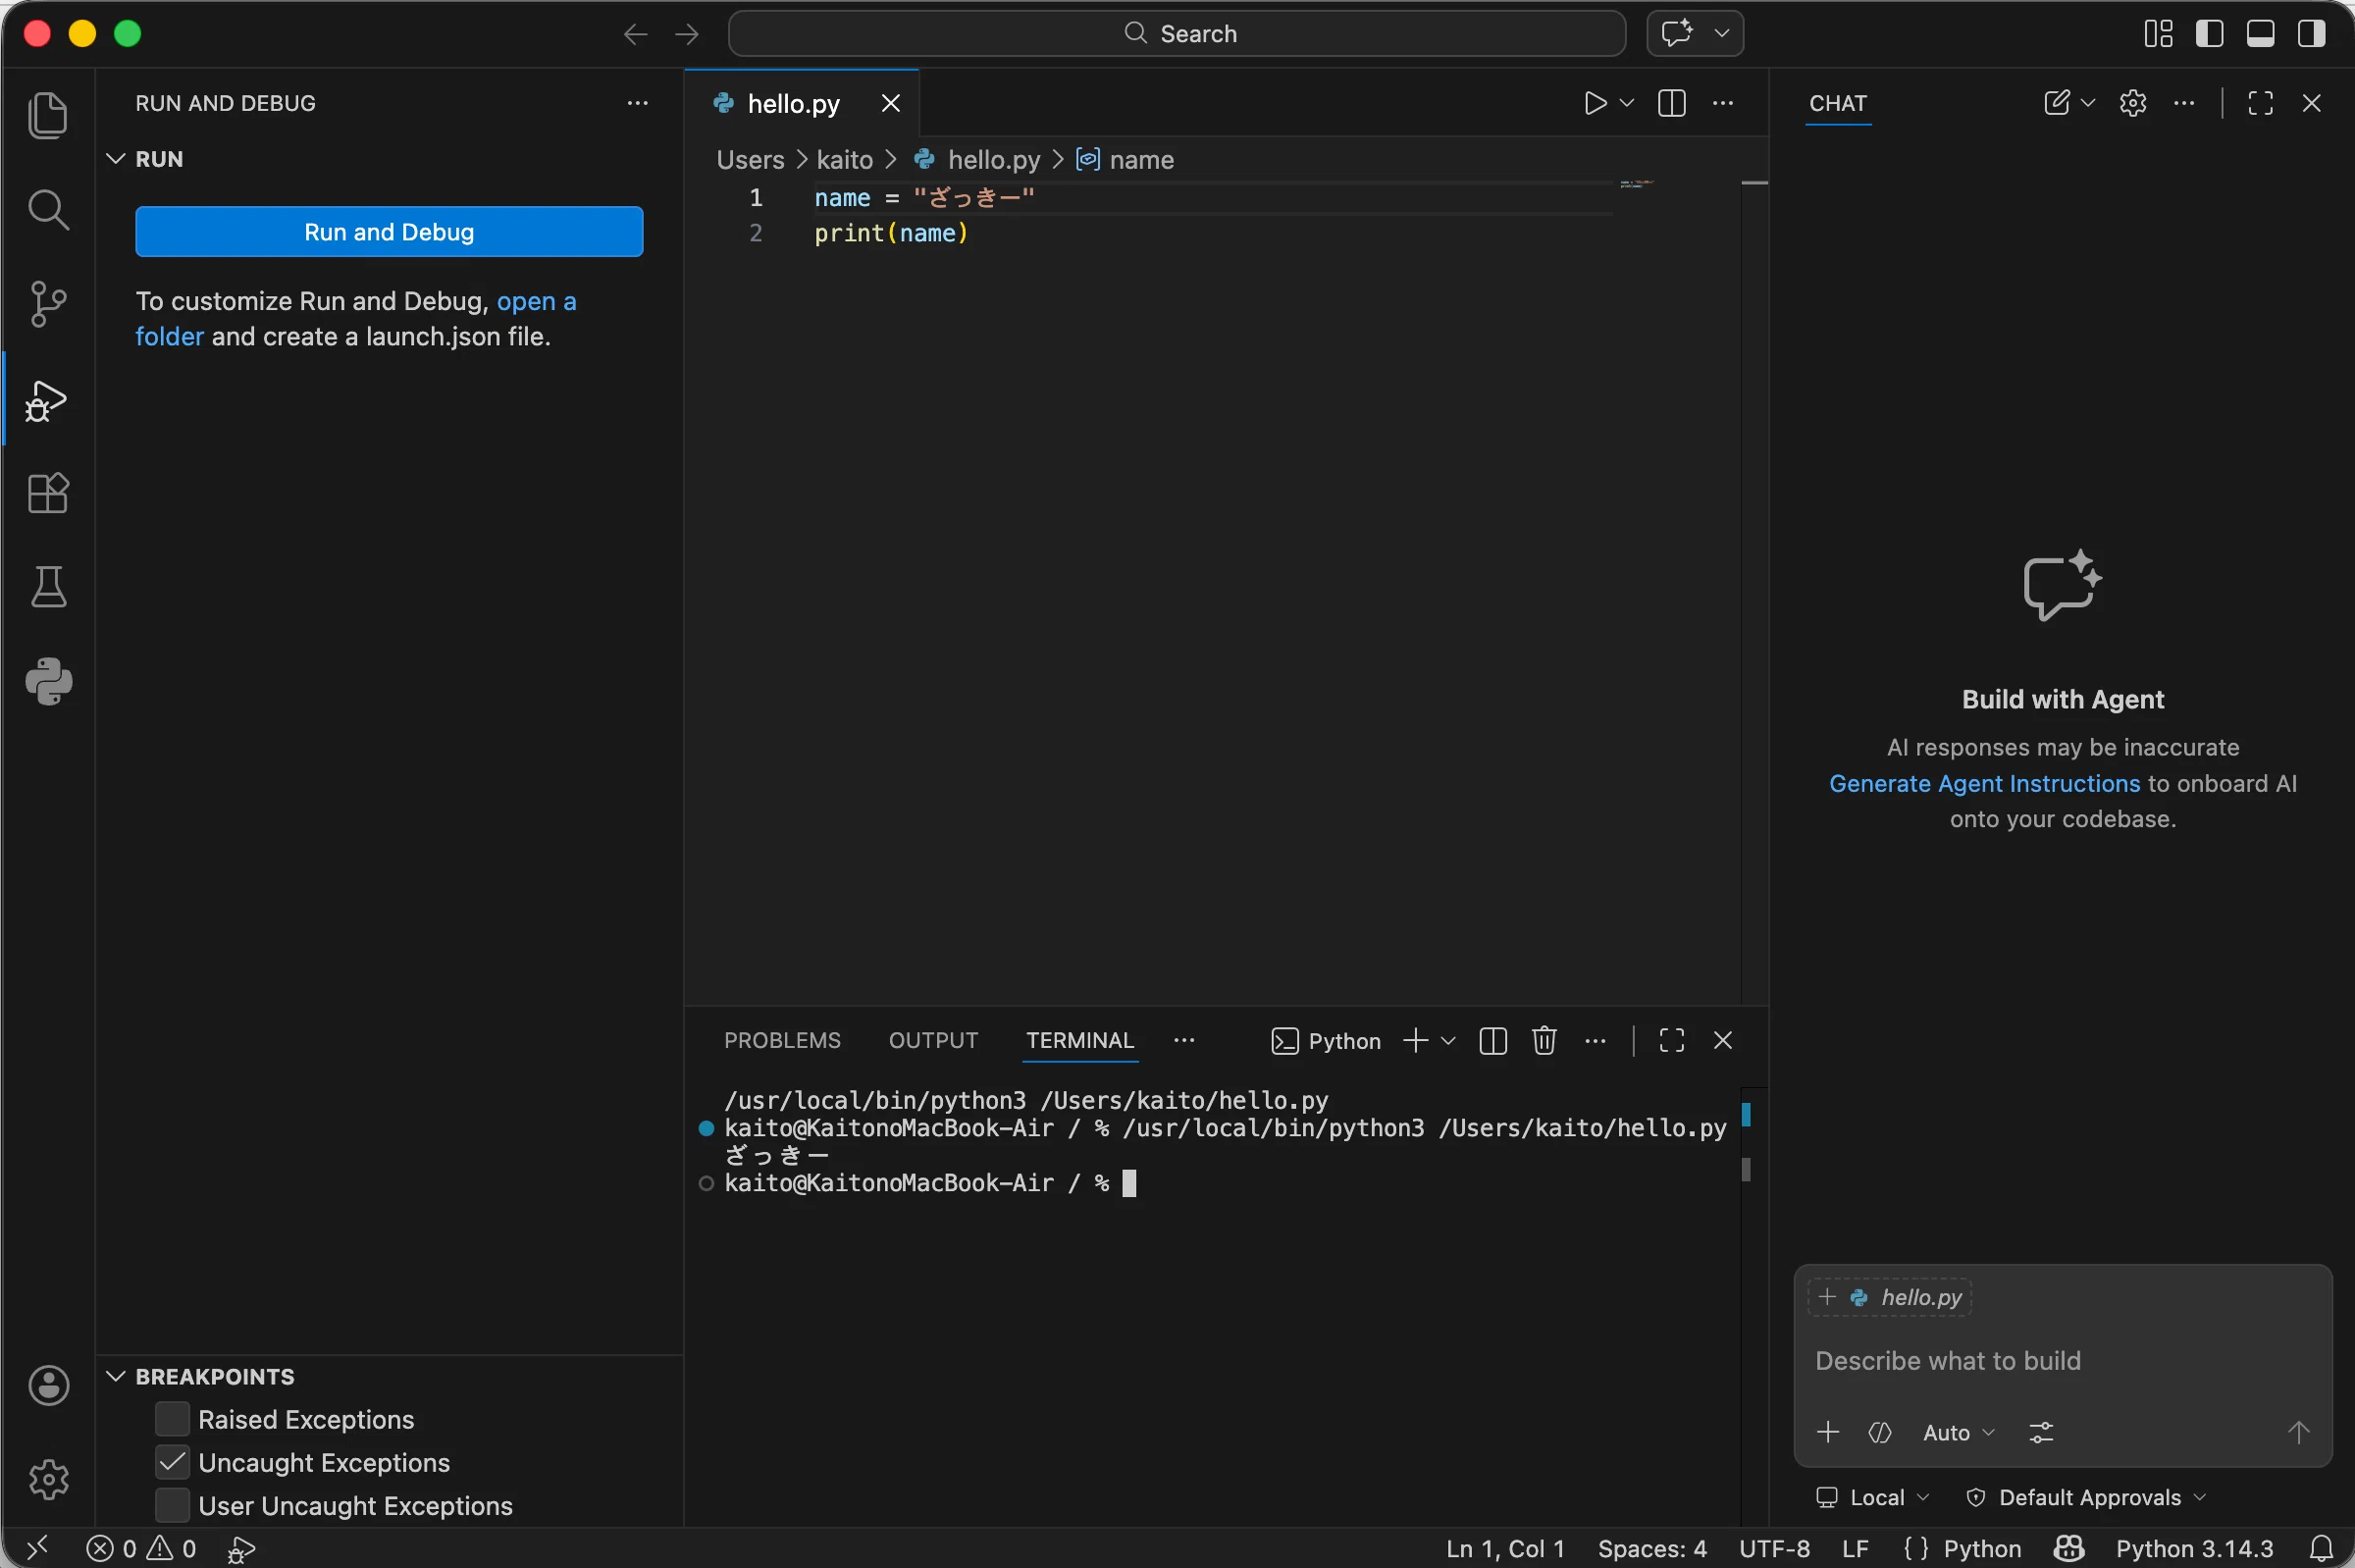The height and width of the screenshot is (1568, 2355).
Task: Switch to the OUTPUT tab
Action: point(933,1040)
